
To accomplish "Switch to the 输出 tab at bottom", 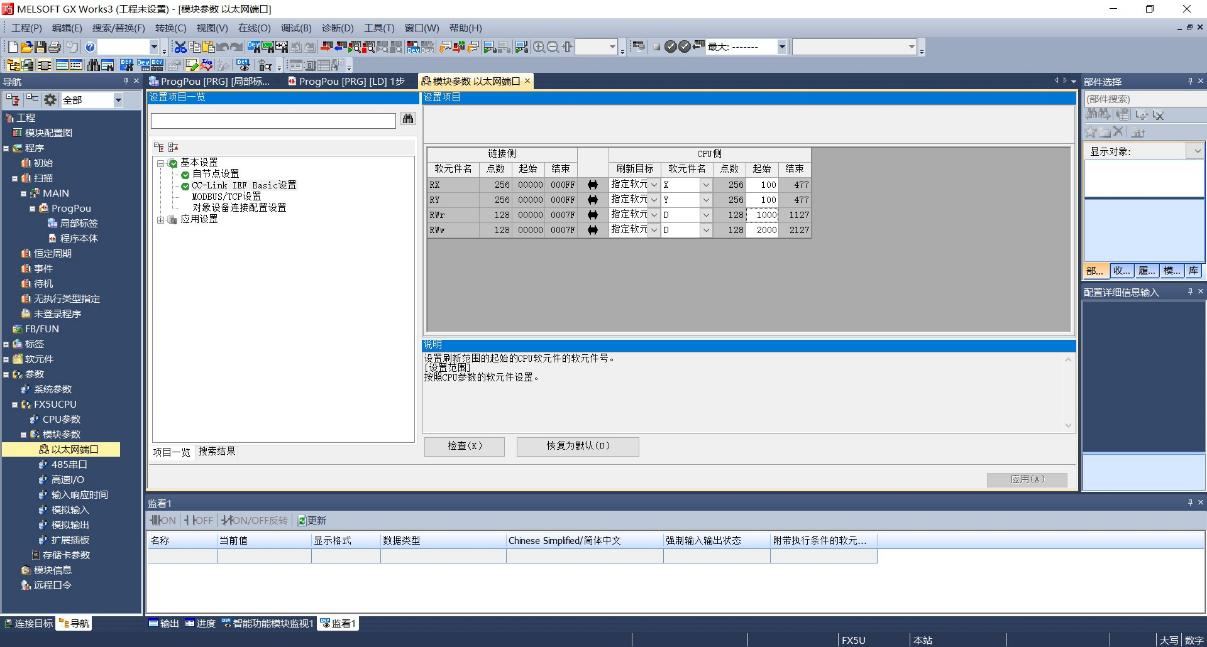I will [x=164, y=624].
